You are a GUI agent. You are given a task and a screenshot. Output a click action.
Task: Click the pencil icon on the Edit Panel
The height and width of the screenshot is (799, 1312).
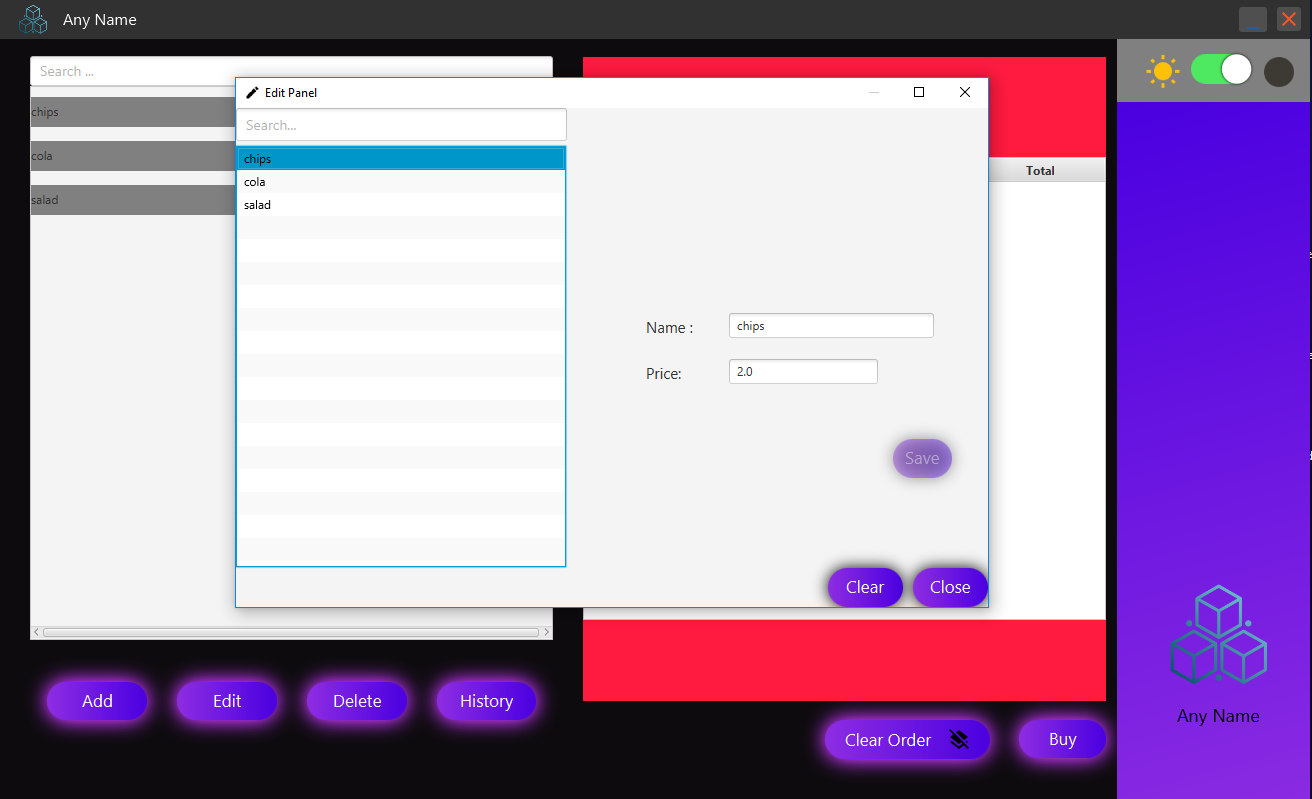click(x=251, y=92)
